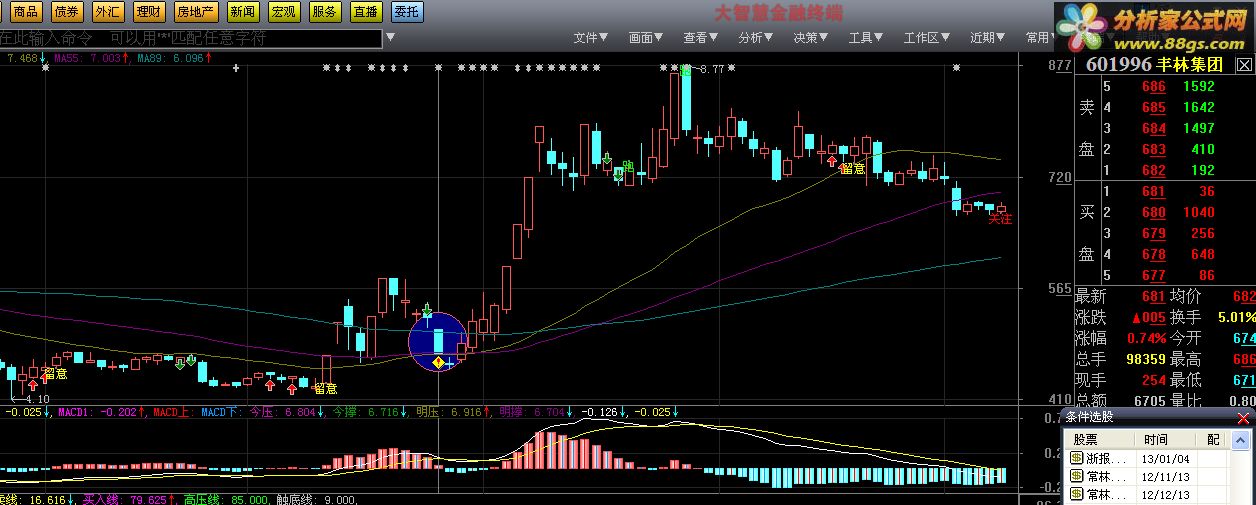
Task: Sort by the 时间 column header
Action: [1164, 439]
